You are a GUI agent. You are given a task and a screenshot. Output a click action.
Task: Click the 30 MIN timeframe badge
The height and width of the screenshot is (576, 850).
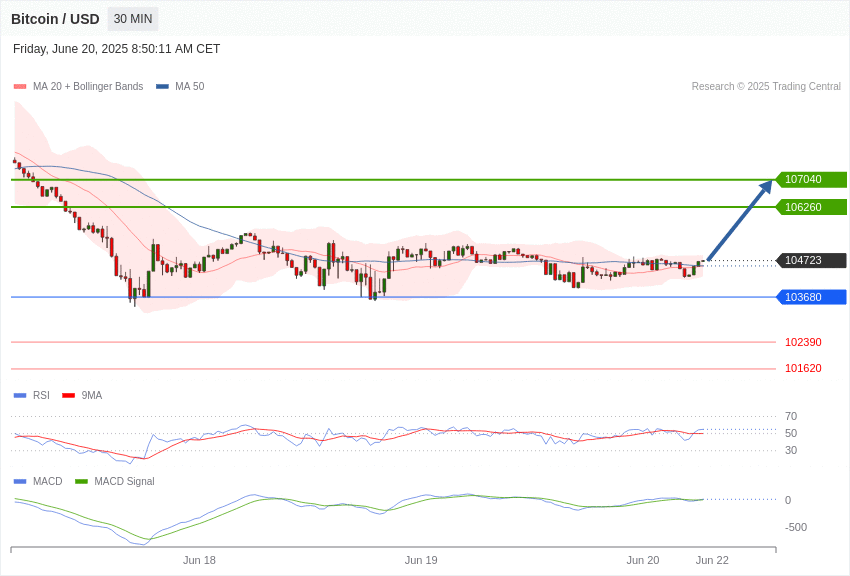pos(133,19)
